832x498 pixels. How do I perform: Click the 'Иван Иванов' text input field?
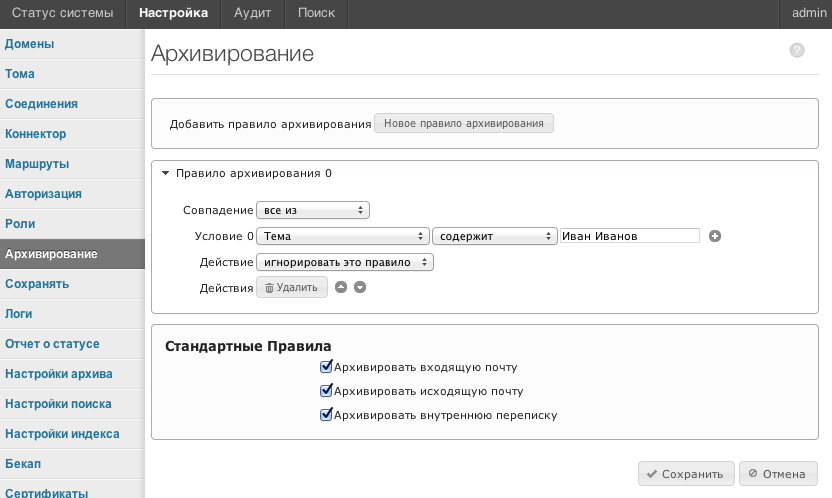(x=630, y=236)
